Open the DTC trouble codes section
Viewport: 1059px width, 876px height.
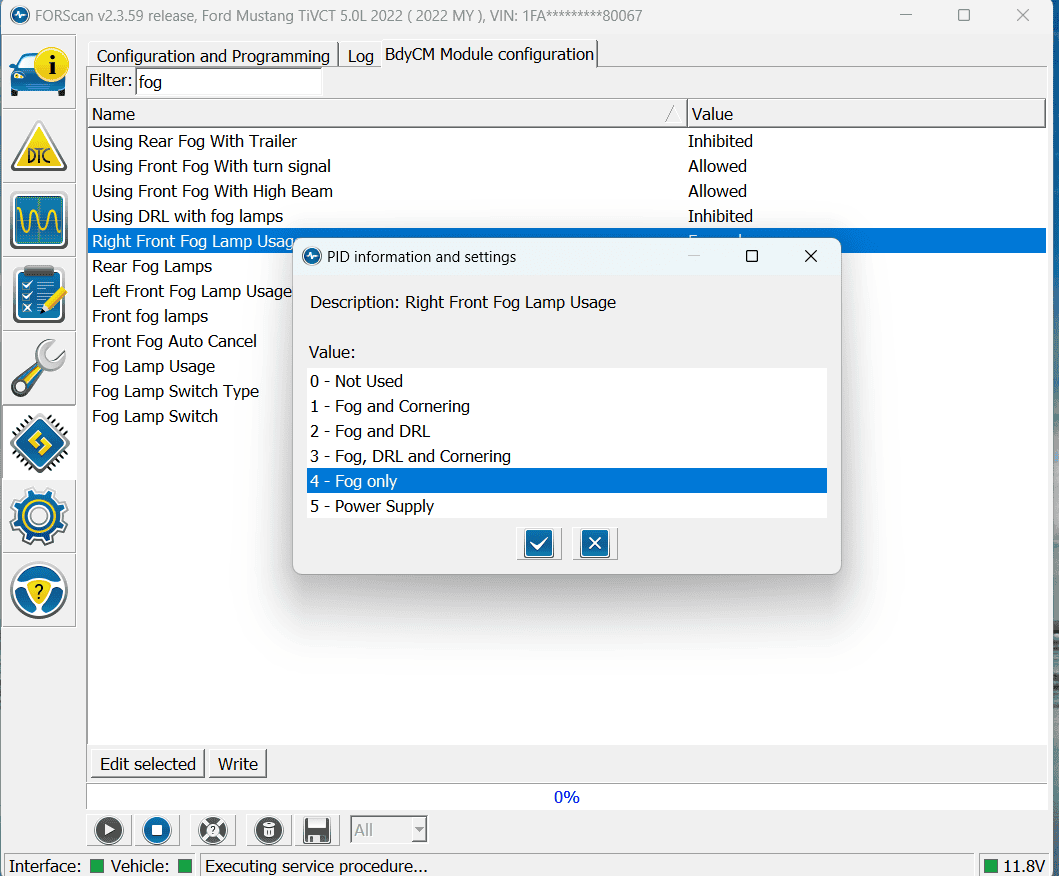pos(39,146)
